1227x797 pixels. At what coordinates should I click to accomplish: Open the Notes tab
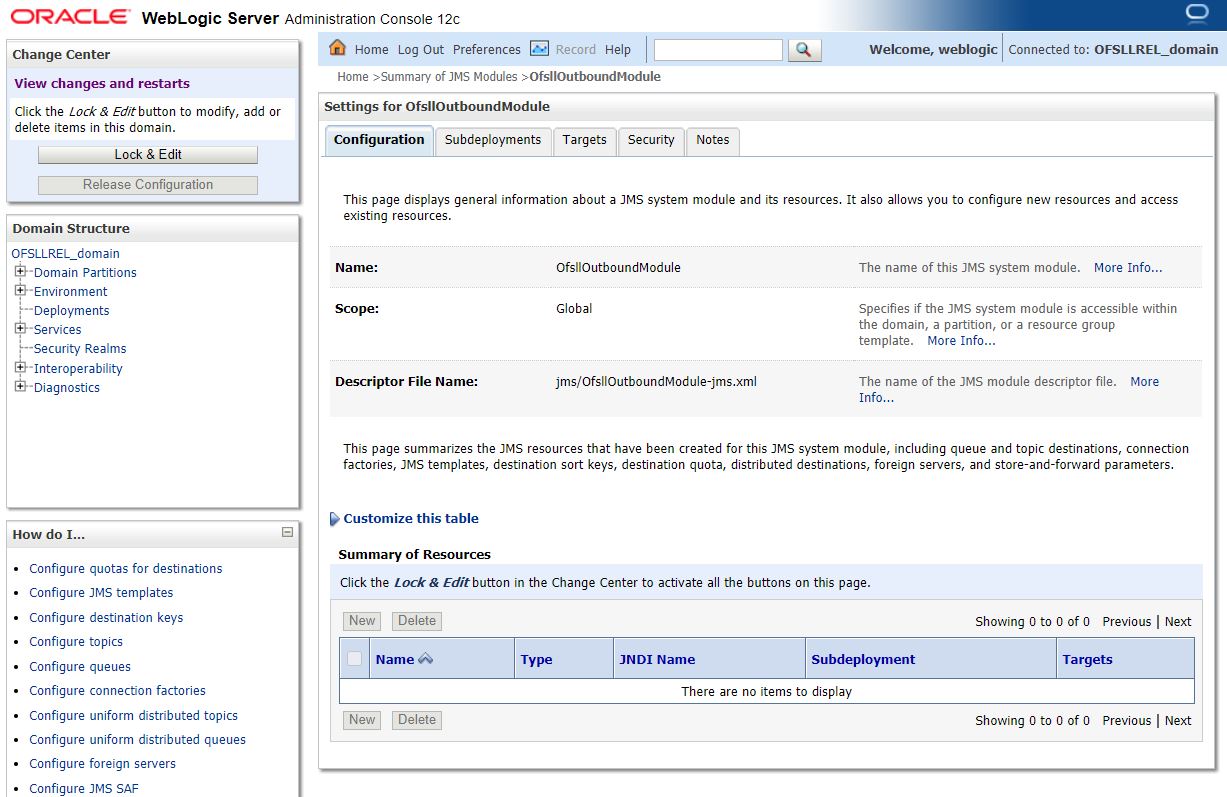click(713, 140)
